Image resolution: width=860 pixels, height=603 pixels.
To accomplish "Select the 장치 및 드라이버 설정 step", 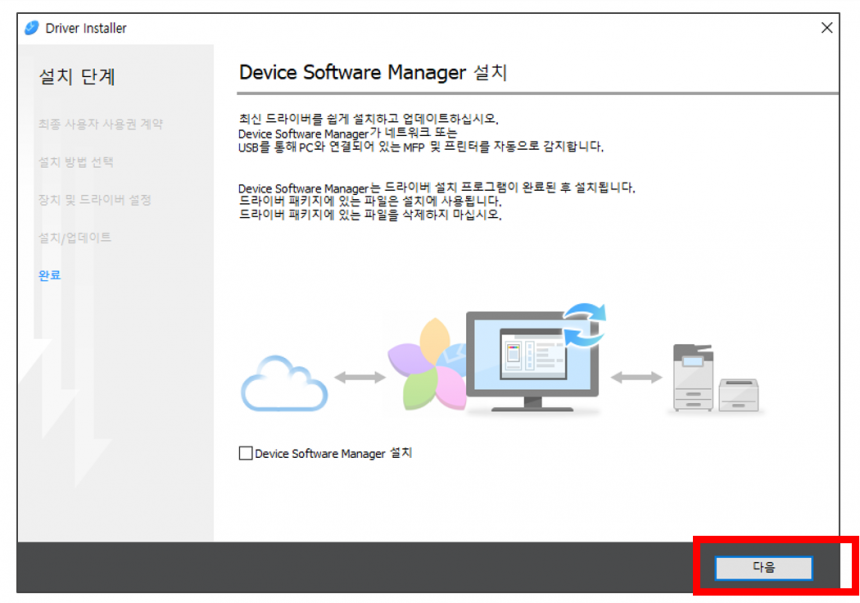I will 94,200.
